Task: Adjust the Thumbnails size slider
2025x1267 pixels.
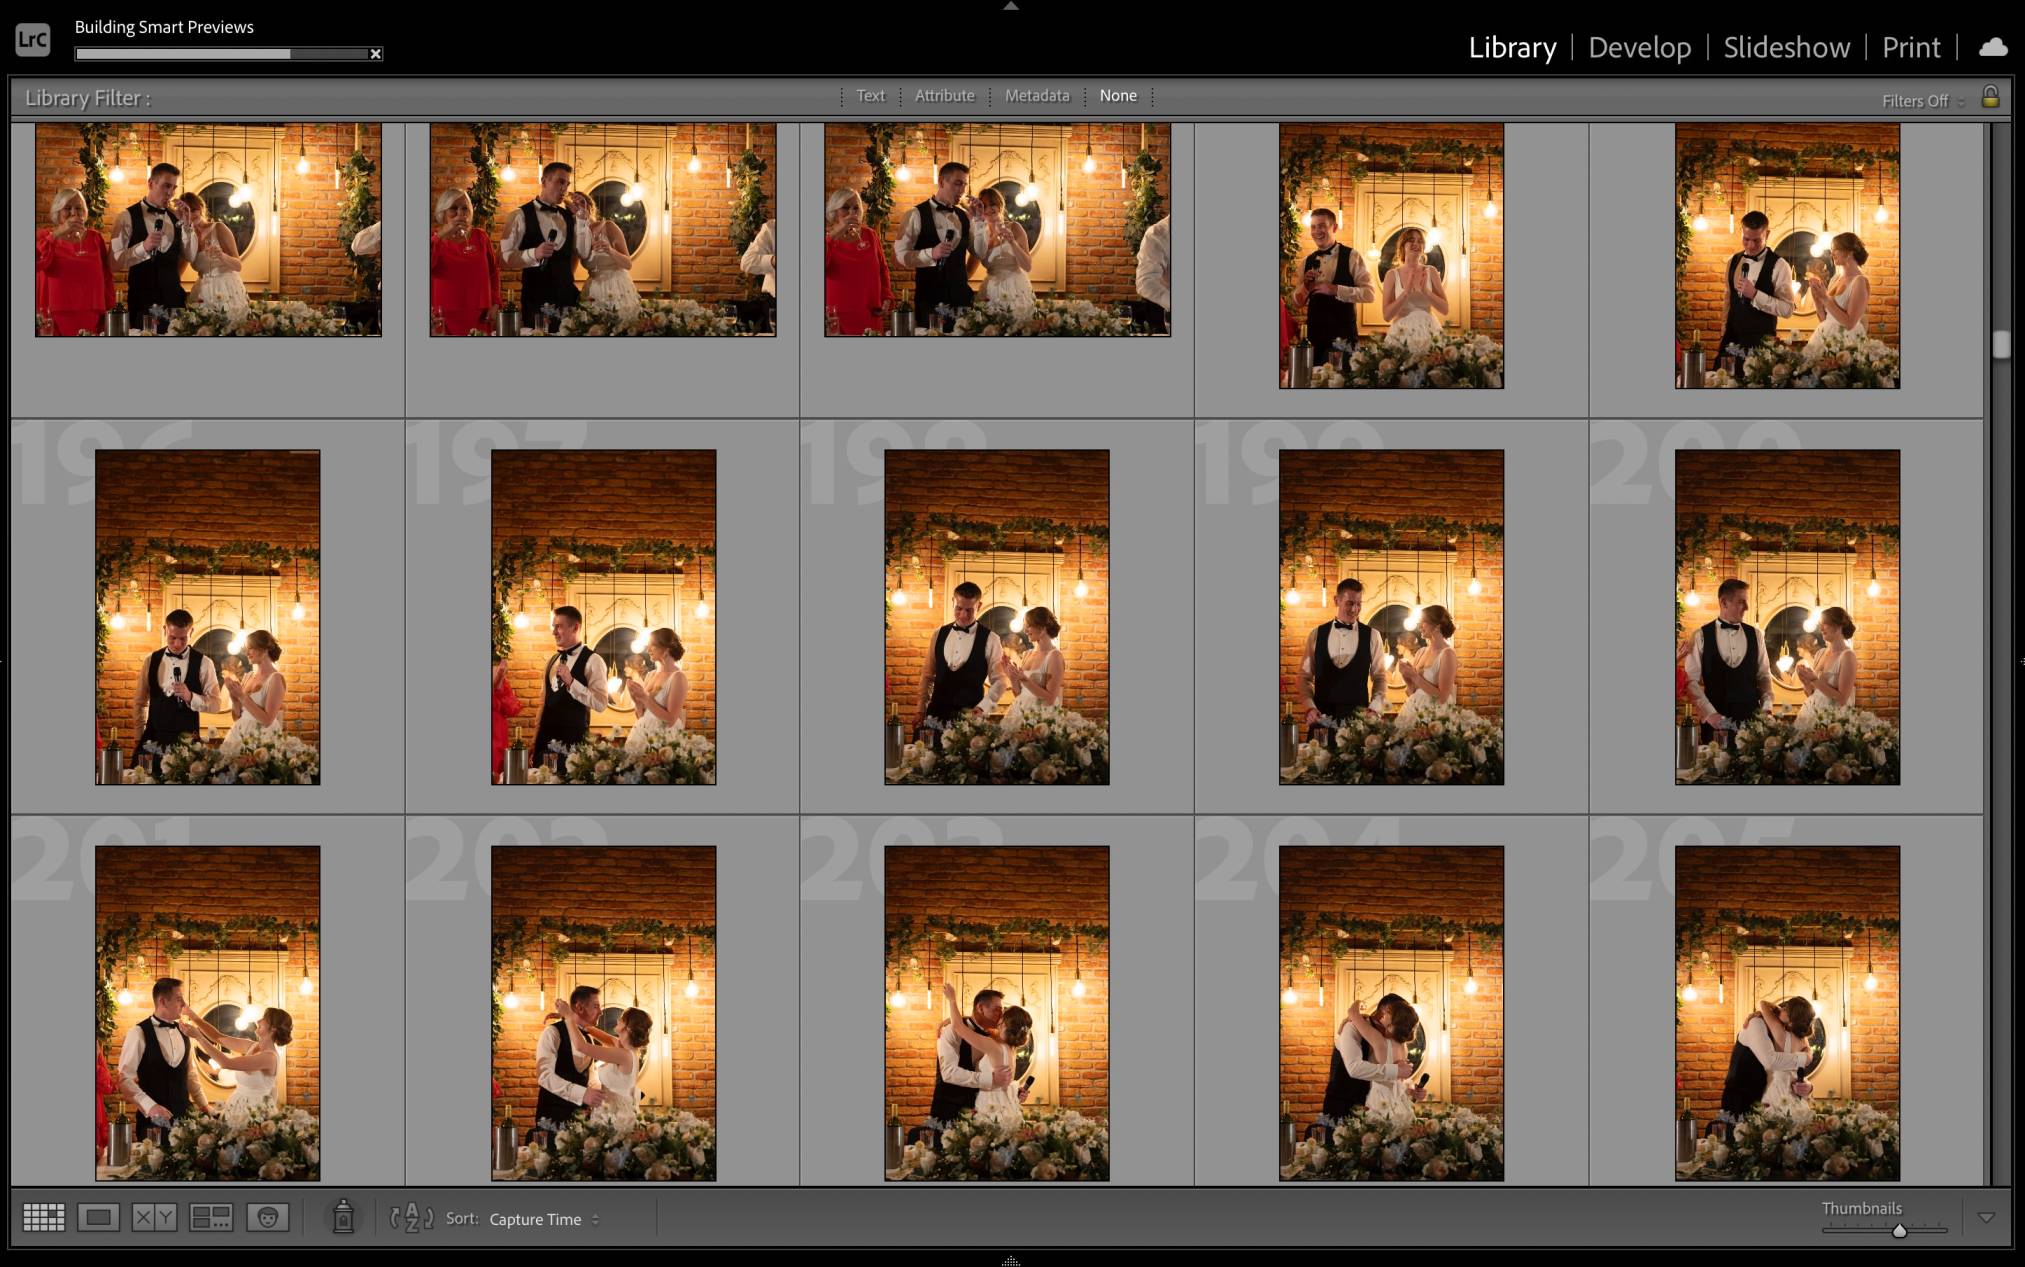Action: click(1898, 1231)
